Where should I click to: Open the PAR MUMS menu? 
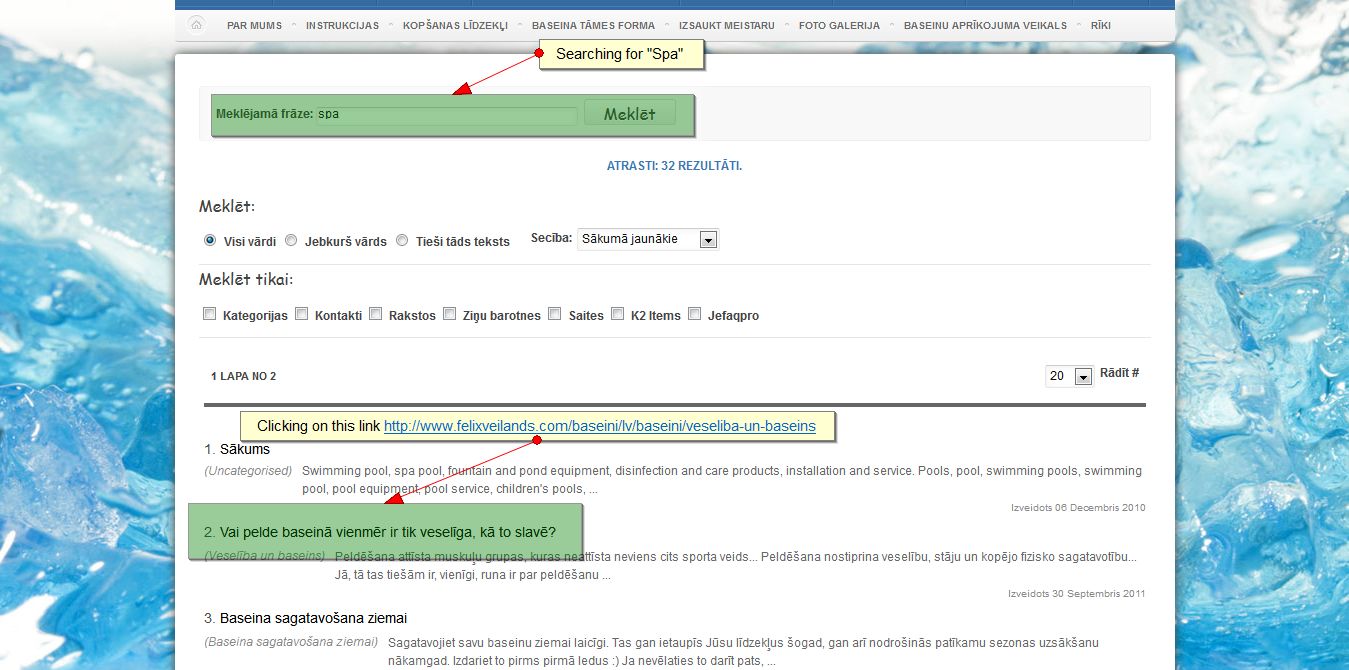(x=254, y=26)
